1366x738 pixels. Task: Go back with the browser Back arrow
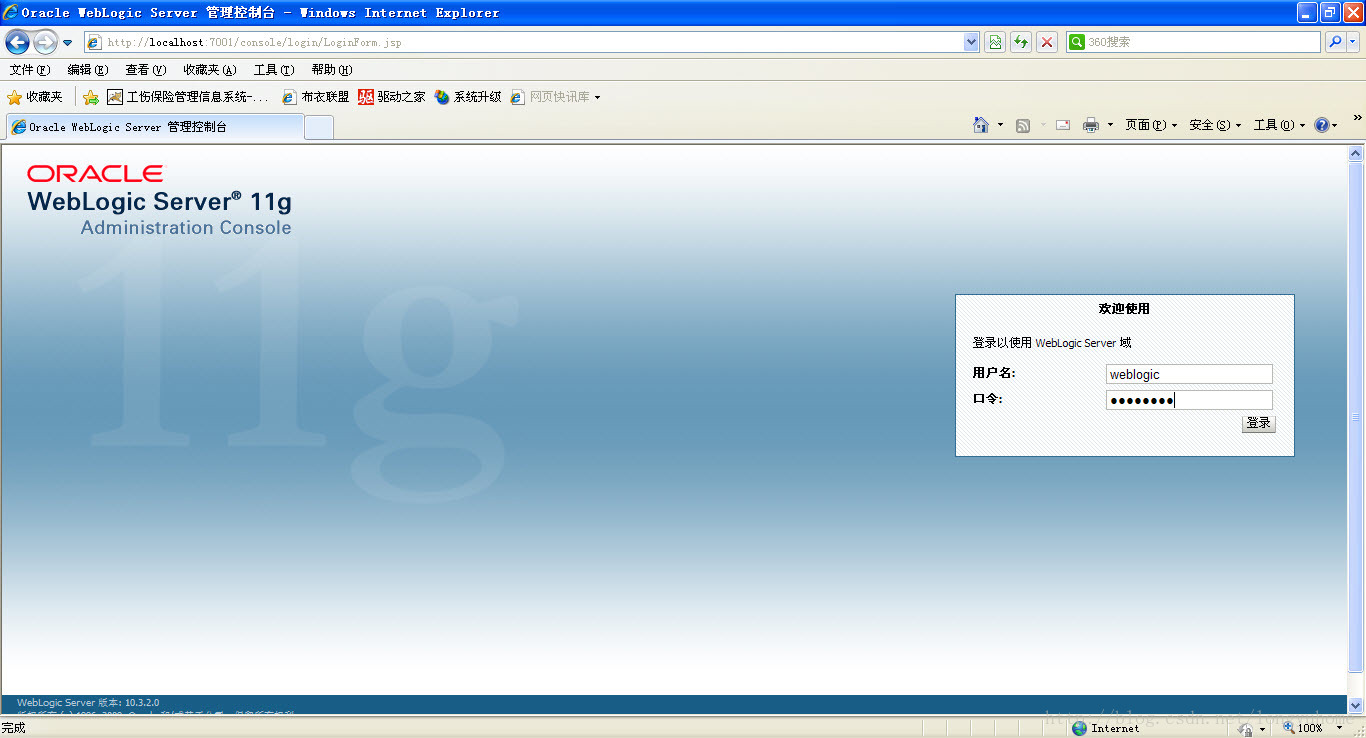17,42
